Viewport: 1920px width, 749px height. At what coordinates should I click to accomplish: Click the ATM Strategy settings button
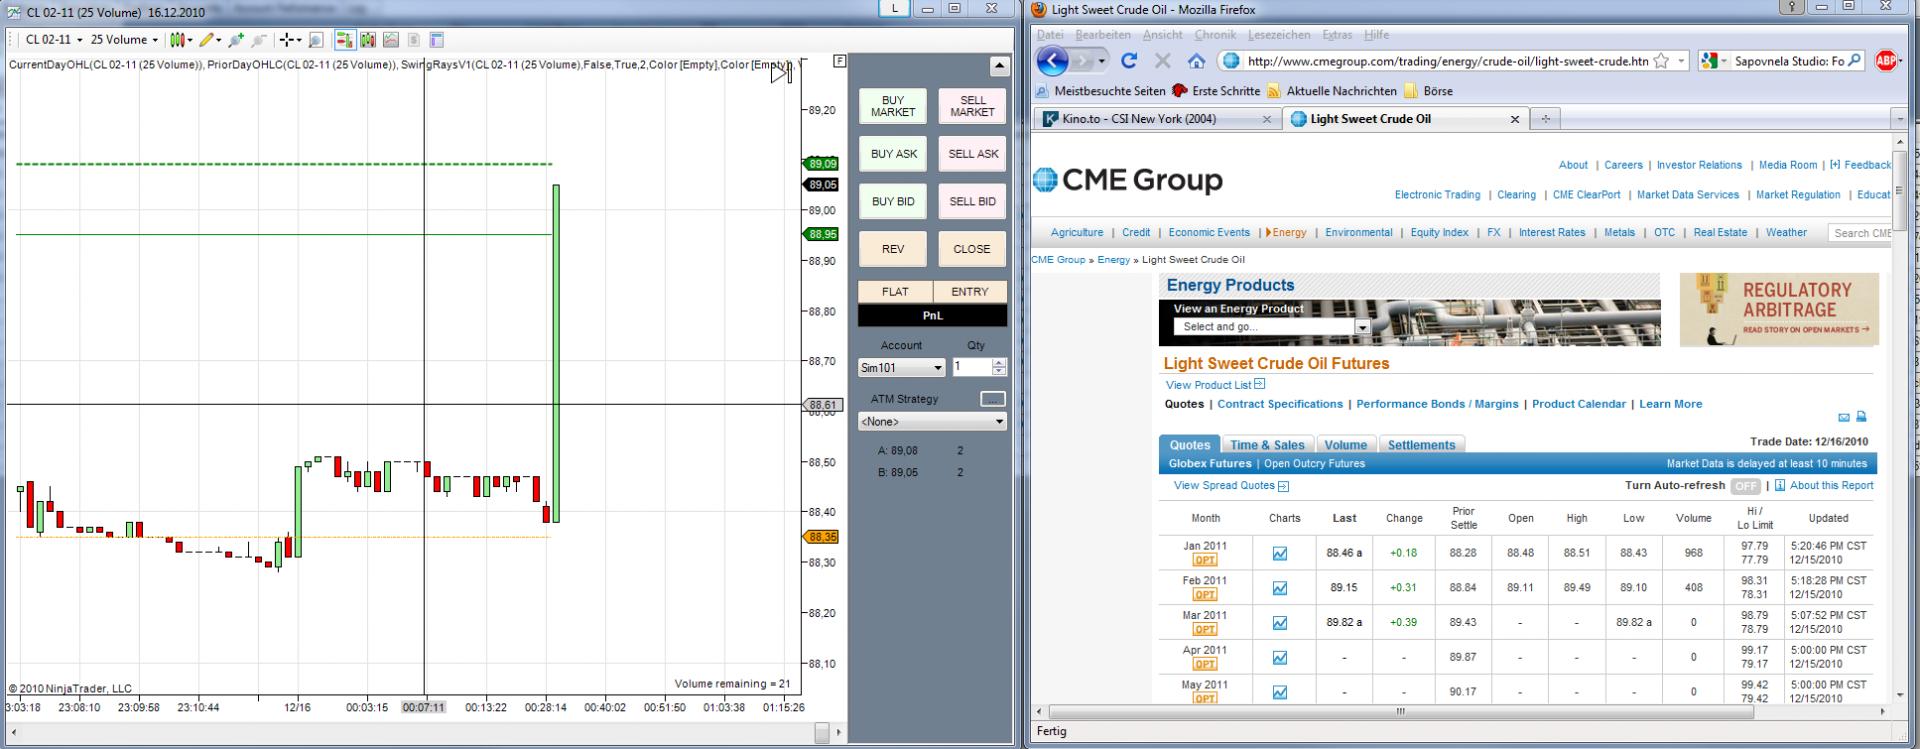click(992, 399)
